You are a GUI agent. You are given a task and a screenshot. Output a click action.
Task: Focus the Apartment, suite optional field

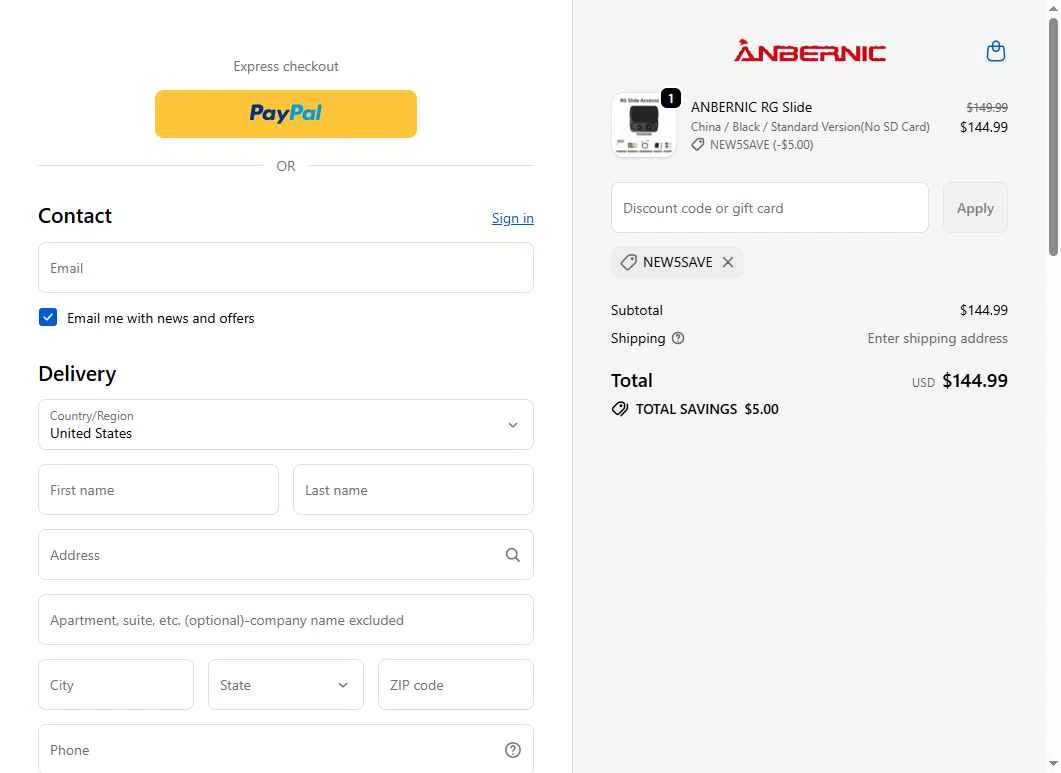pyautogui.click(x=286, y=620)
